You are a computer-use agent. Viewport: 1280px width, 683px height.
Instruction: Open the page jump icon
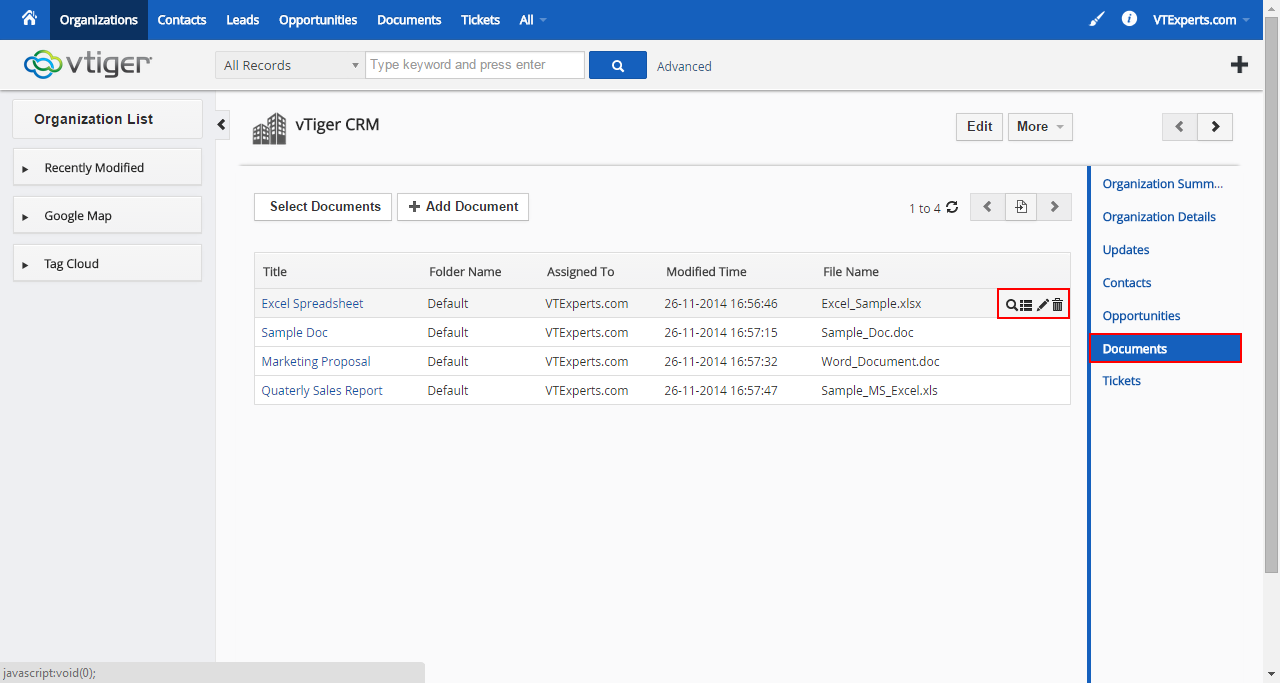pyautogui.click(x=1021, y=207)
